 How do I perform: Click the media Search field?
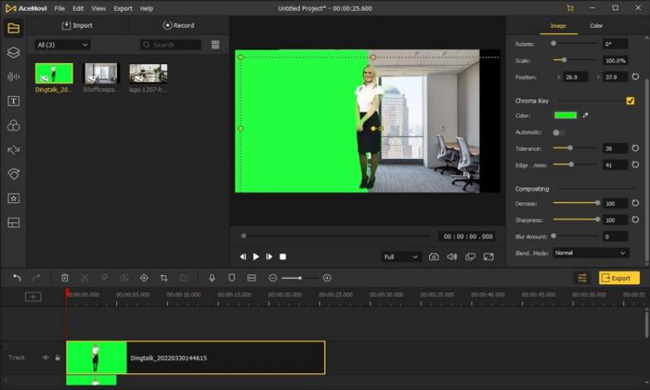coord(171,45)
